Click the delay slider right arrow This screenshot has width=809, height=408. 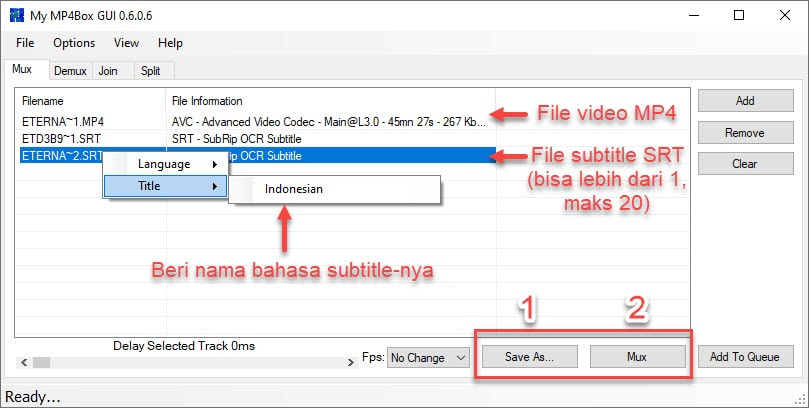pos(351,363)
